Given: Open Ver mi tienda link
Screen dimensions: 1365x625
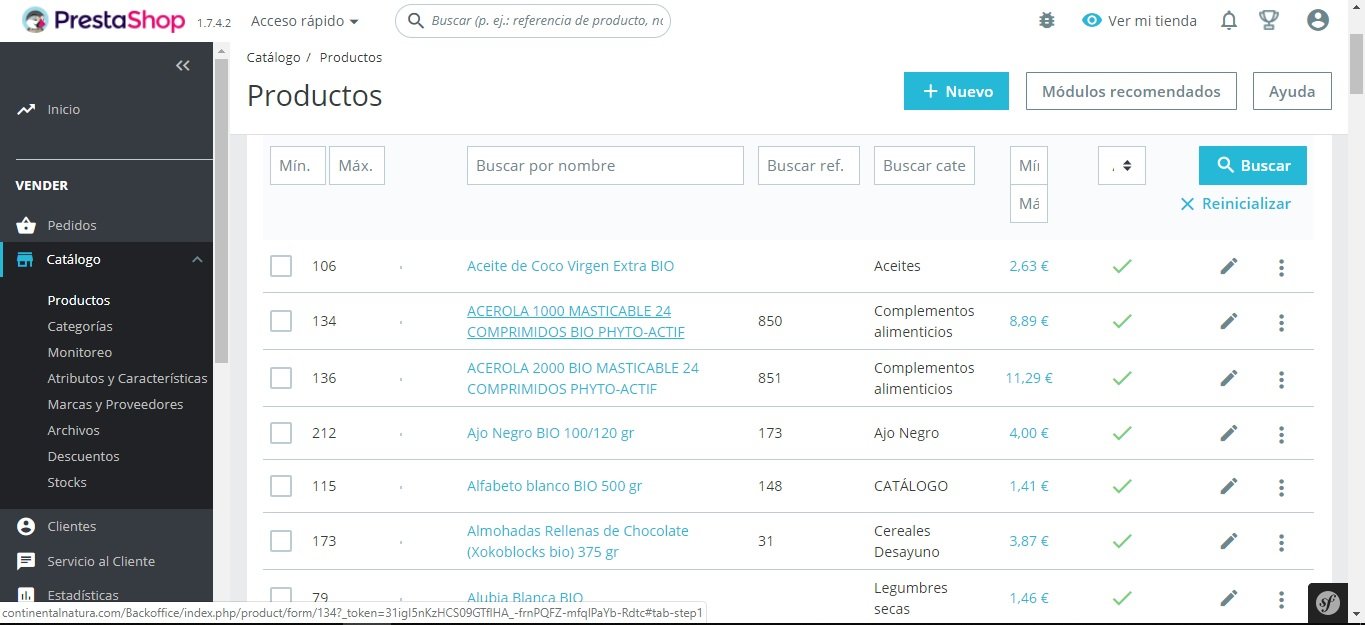Looking at the screenshot, I should point(1140,20).
